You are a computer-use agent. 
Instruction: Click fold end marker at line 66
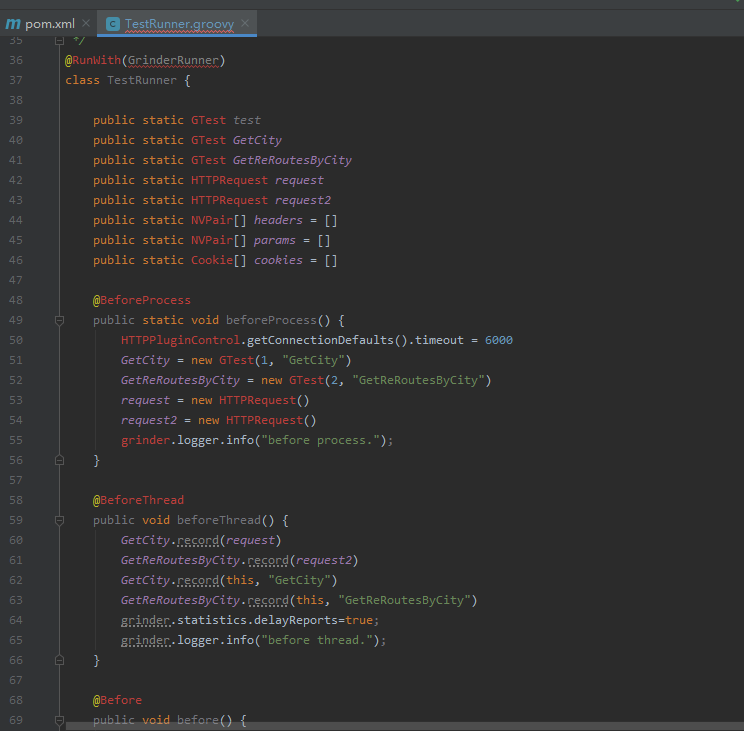[x=59, y=660]
